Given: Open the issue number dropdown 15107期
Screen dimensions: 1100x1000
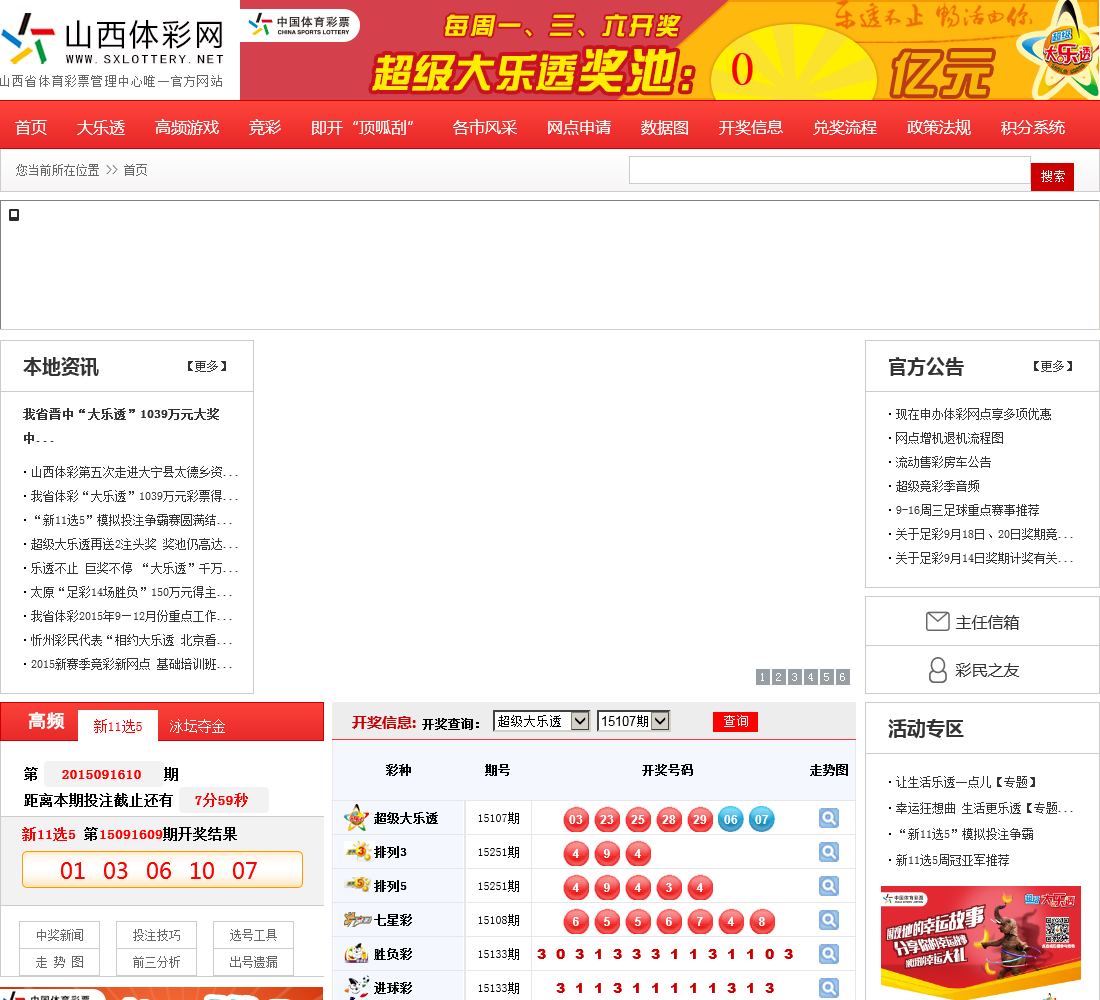Looking at the screenshot, I should (x=633, y=721).
